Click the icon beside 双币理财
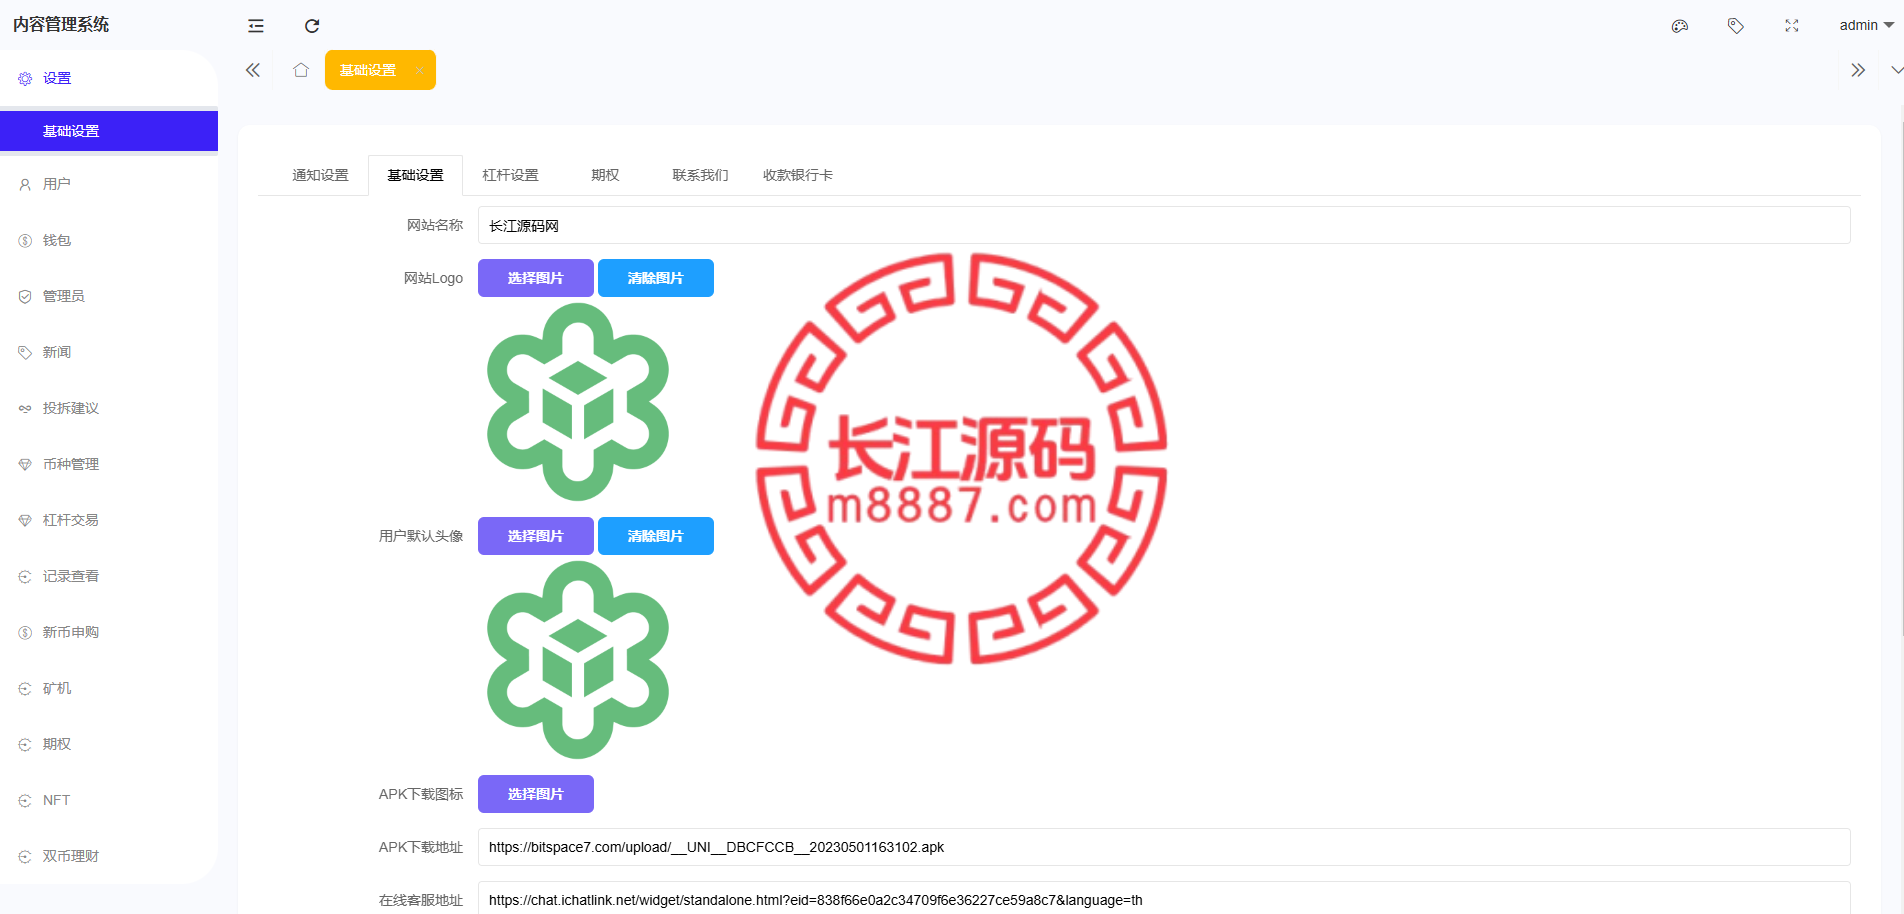 point(25,856)
